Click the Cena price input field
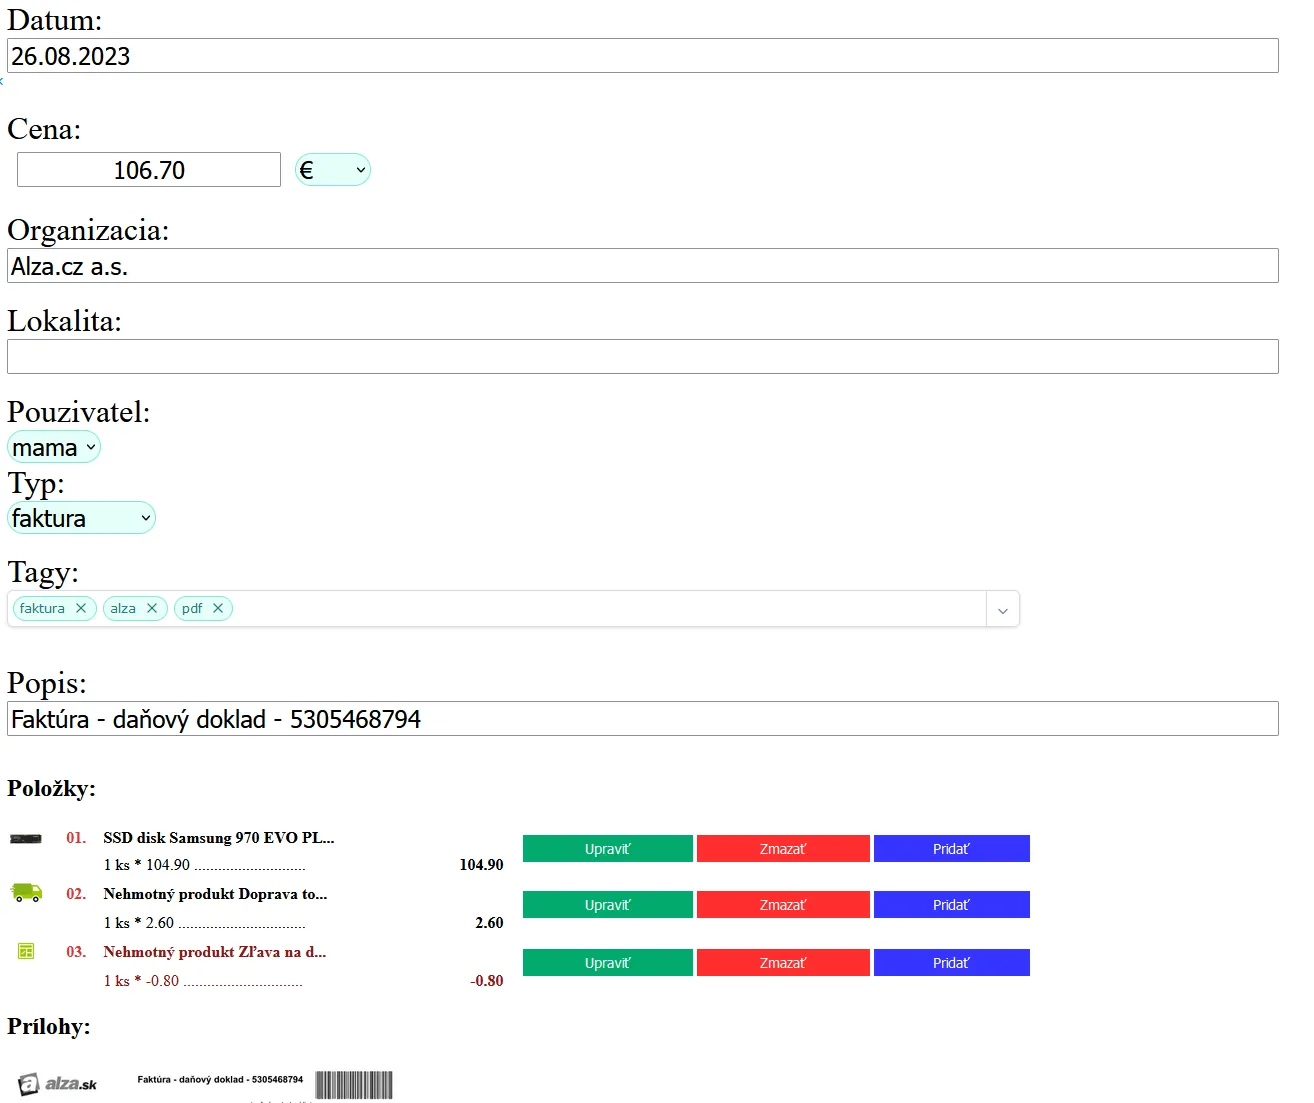Viewport: 1314px width, 1103px height. point(149,170)
